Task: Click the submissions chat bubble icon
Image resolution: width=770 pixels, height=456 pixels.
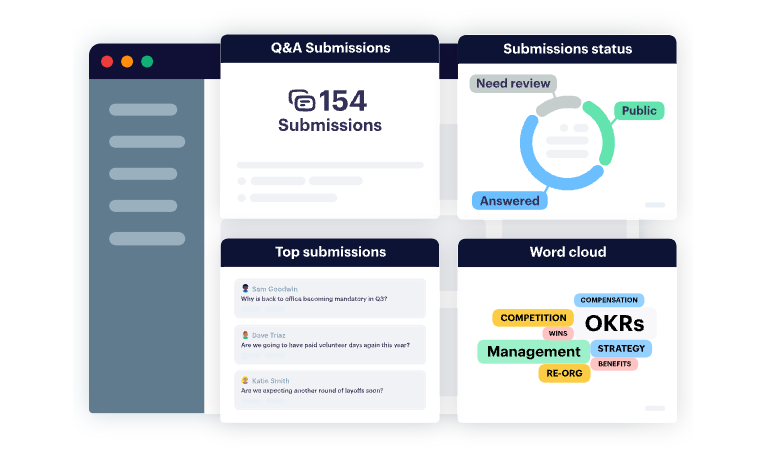Action: (x=302, y=101)
